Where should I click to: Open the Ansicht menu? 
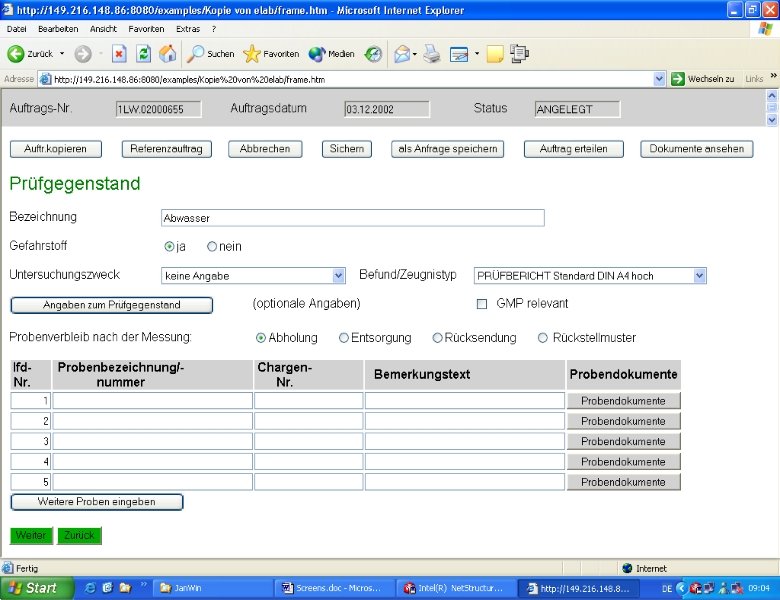(x=103, y=29)
